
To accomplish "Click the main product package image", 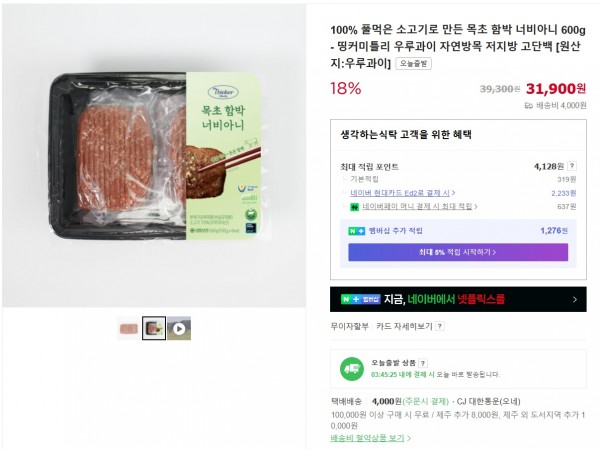I will tap(155, 156).
